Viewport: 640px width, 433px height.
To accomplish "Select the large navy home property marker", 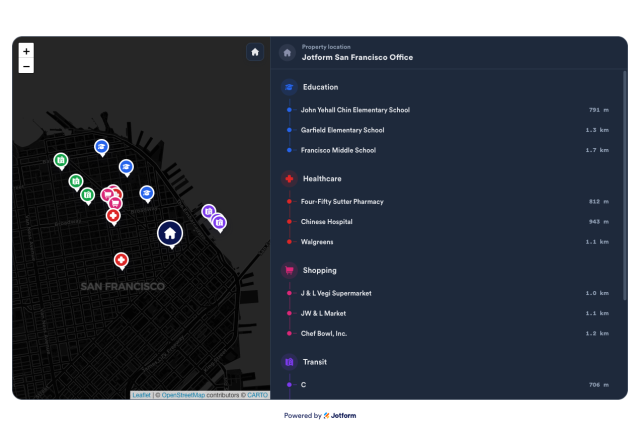I will coord(170,234).
